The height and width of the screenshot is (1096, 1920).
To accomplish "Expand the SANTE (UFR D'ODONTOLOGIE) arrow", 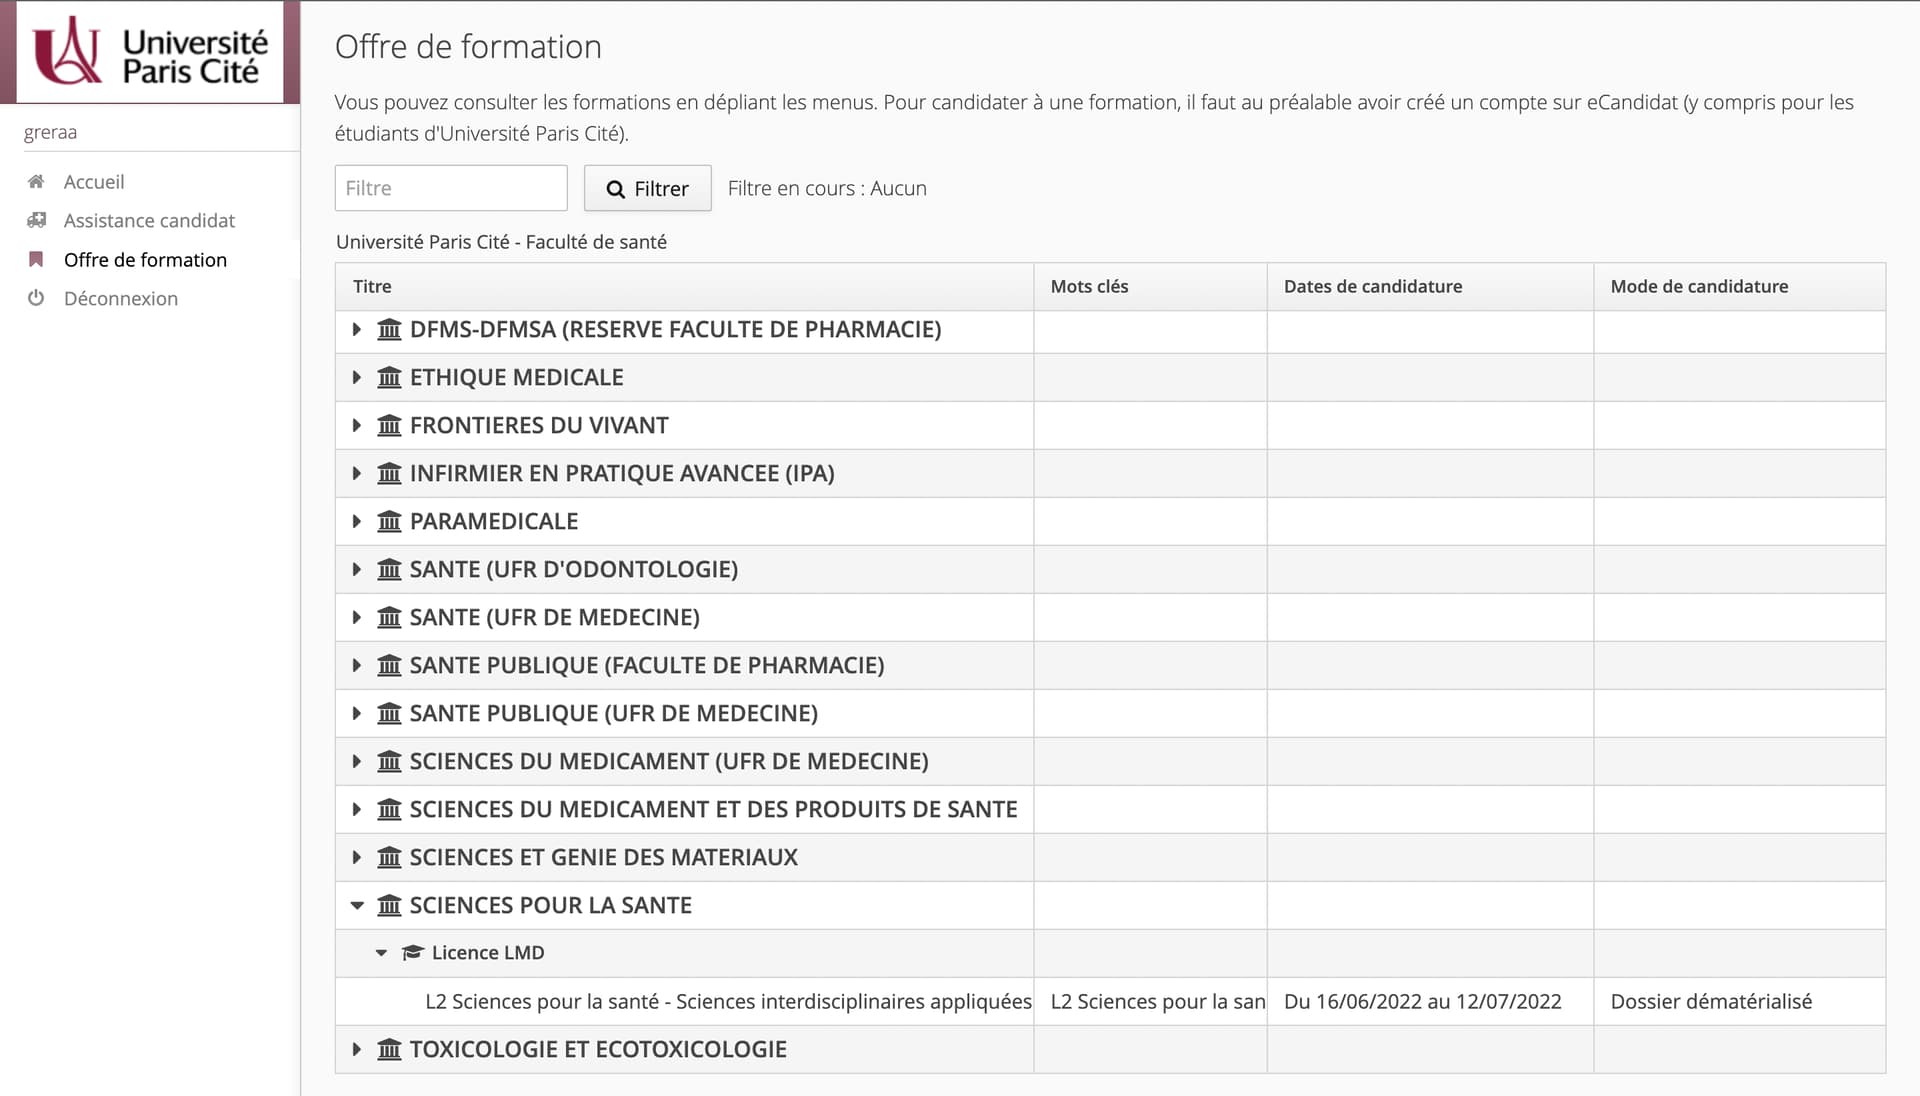I will (356, 569).
